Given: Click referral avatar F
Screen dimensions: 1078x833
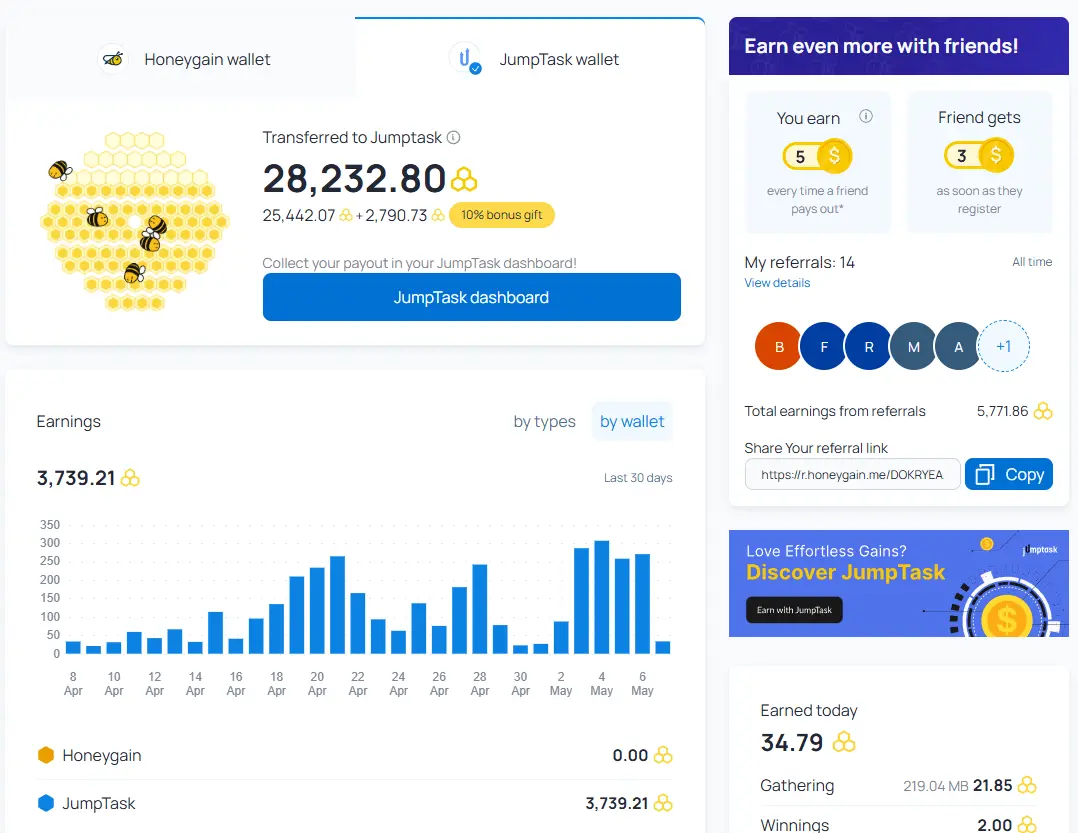Looking at the screenshot, I should point(824,346).
